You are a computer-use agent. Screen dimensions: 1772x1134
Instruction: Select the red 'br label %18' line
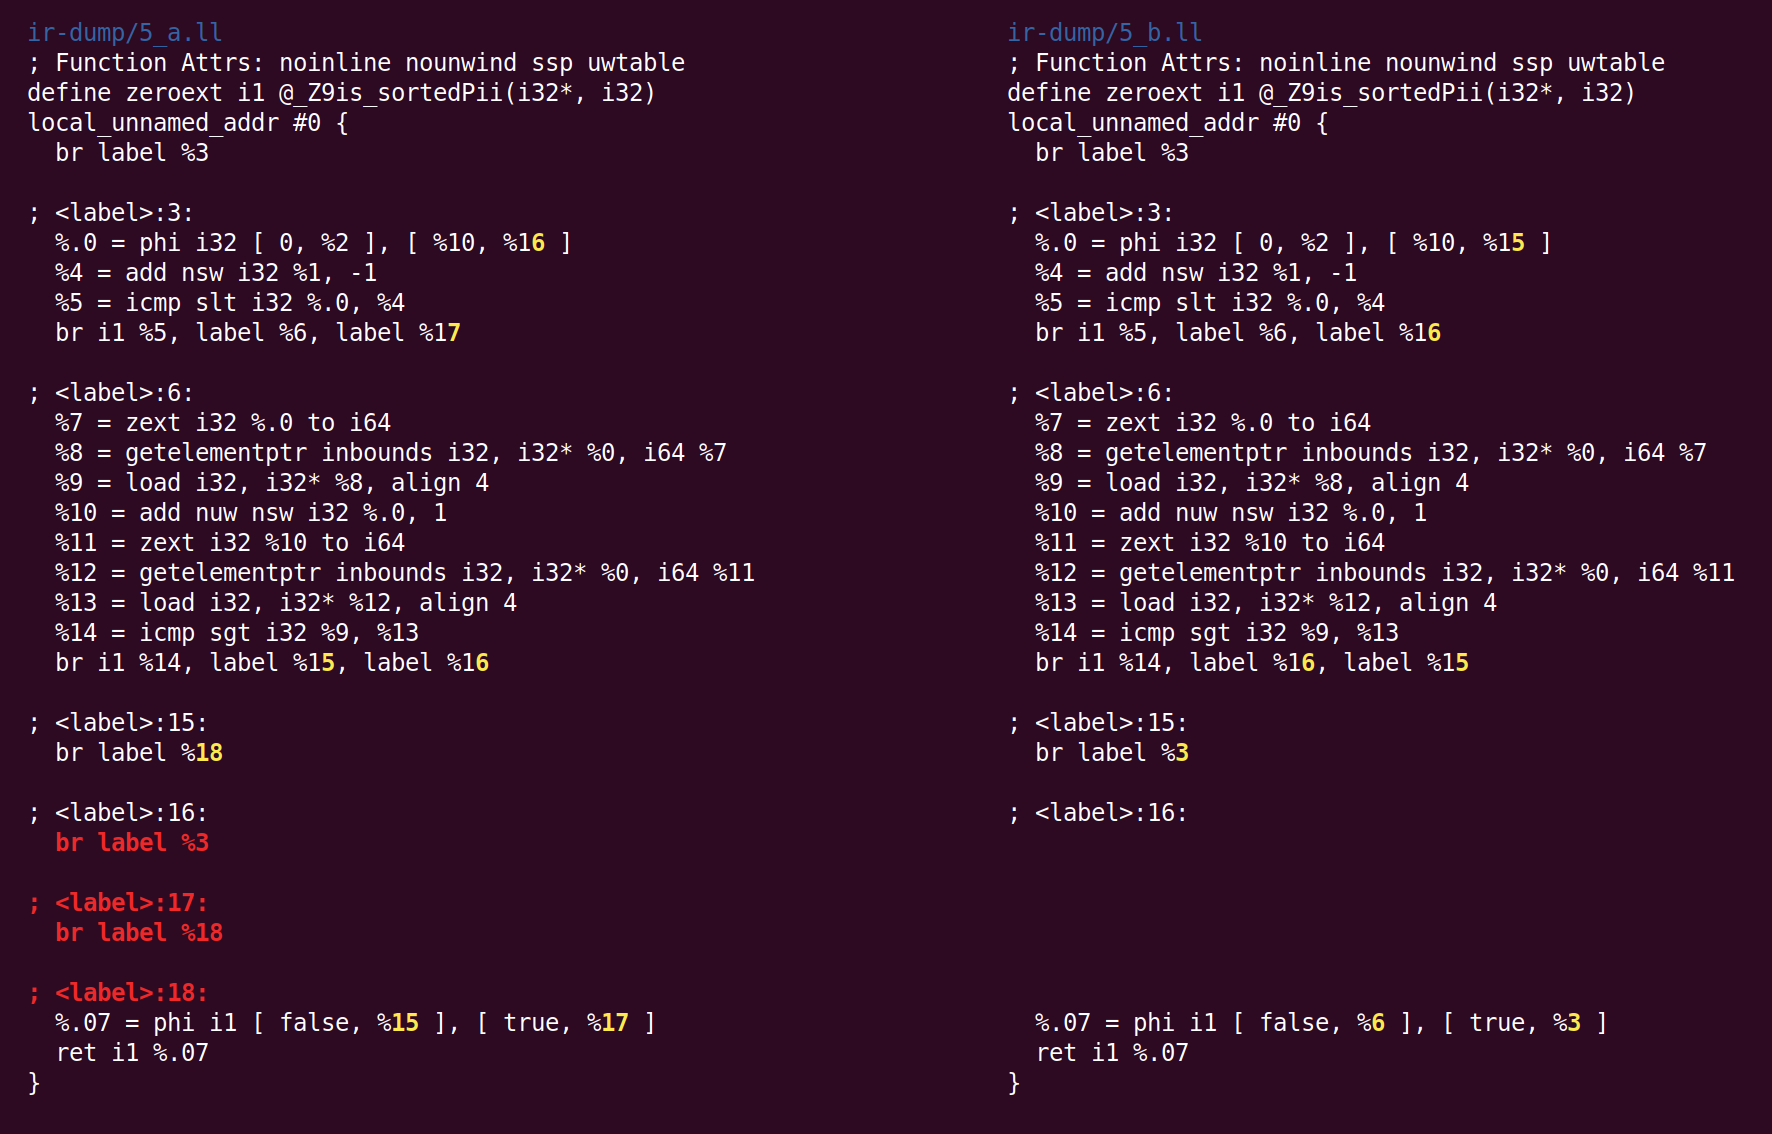point(139,933)
